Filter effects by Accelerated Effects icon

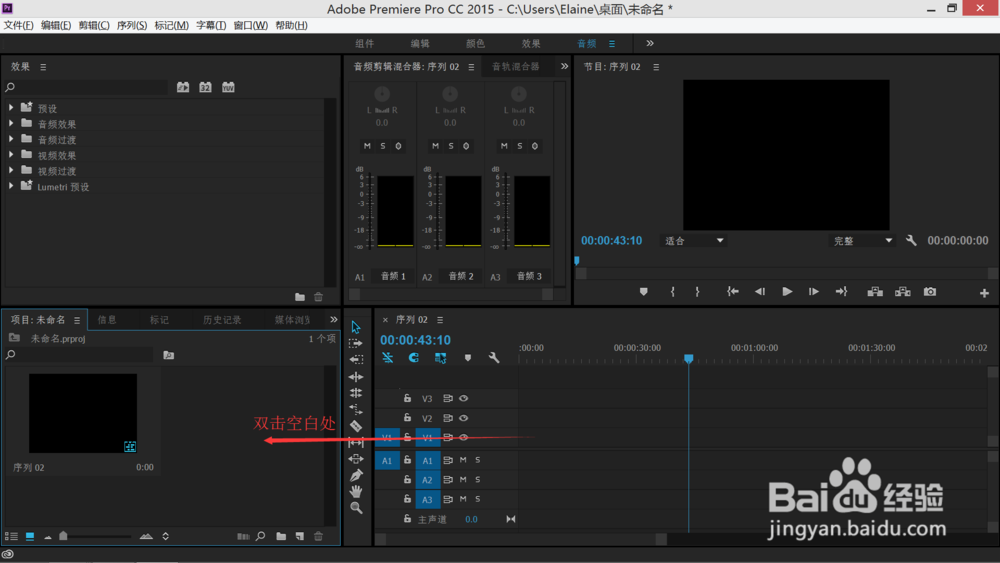click(x=183, y=87)
